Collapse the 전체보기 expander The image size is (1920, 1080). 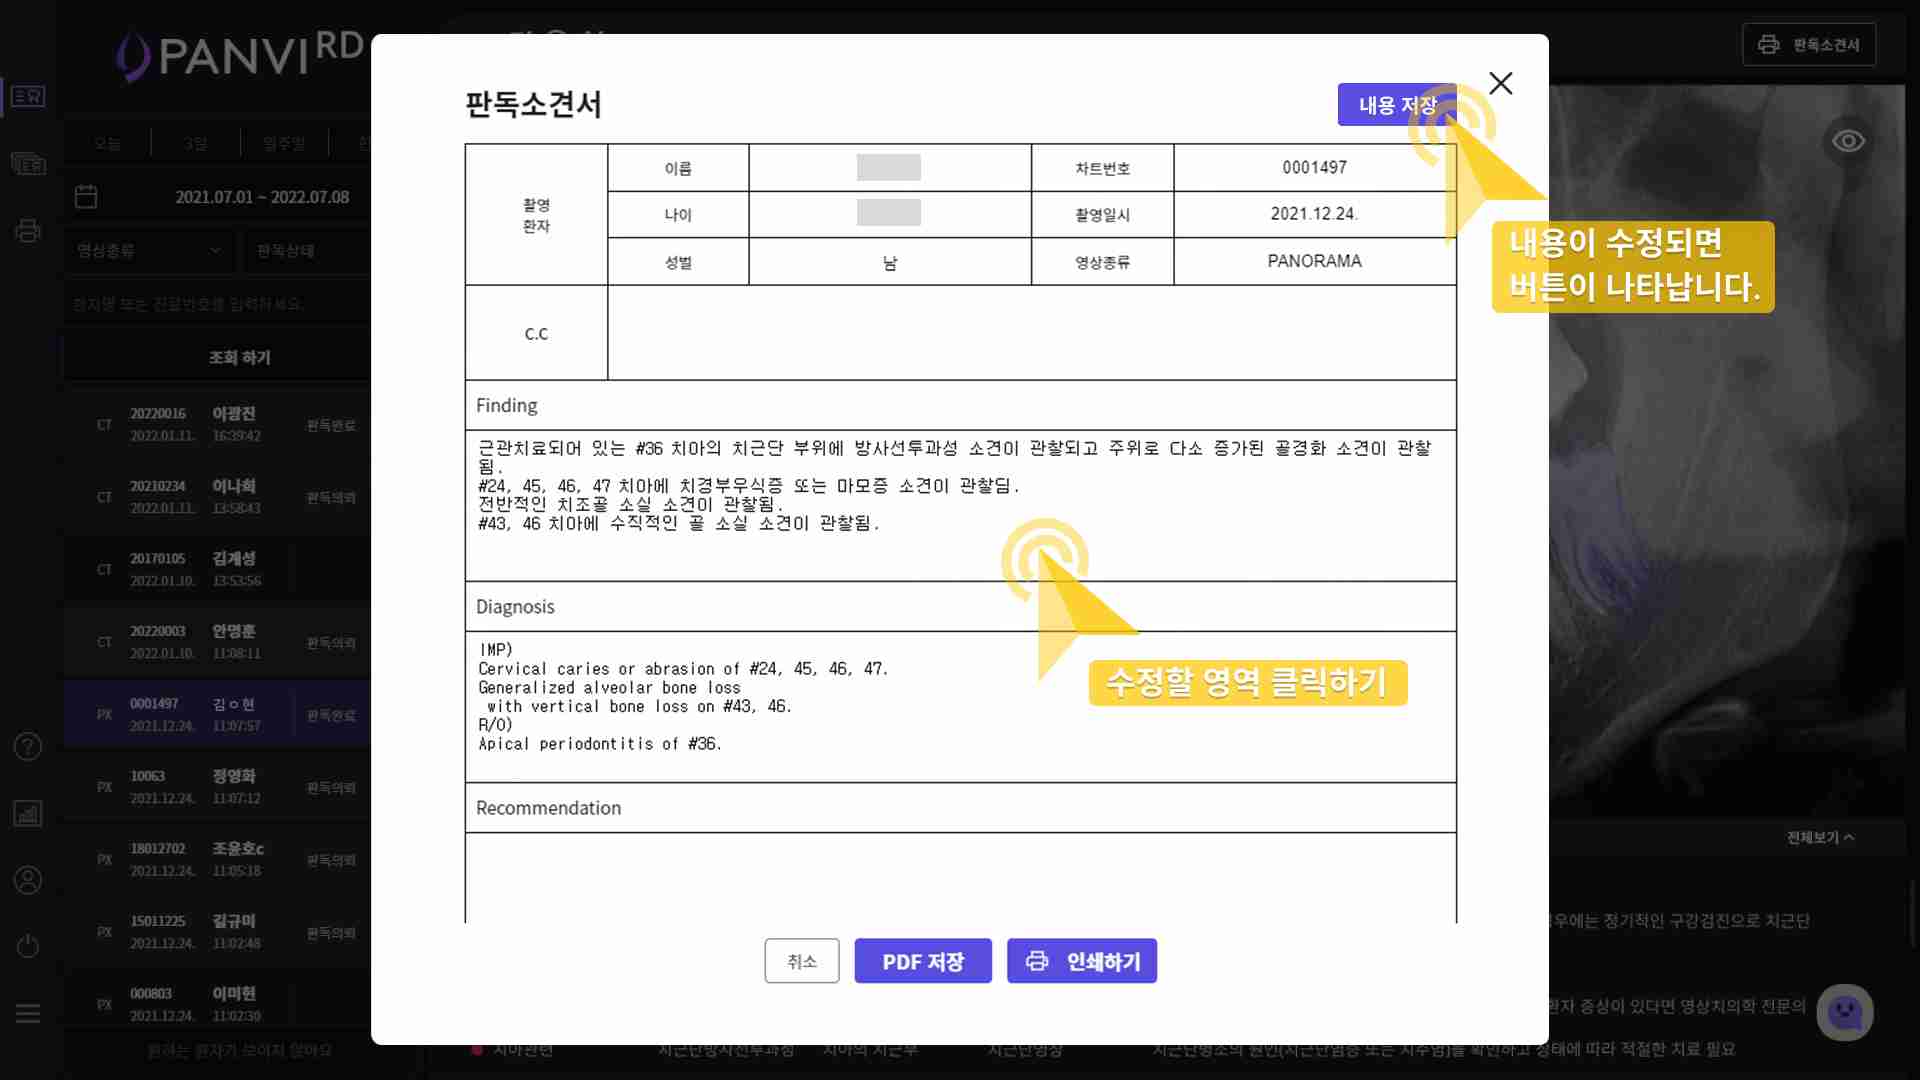tap(1820, 837)
